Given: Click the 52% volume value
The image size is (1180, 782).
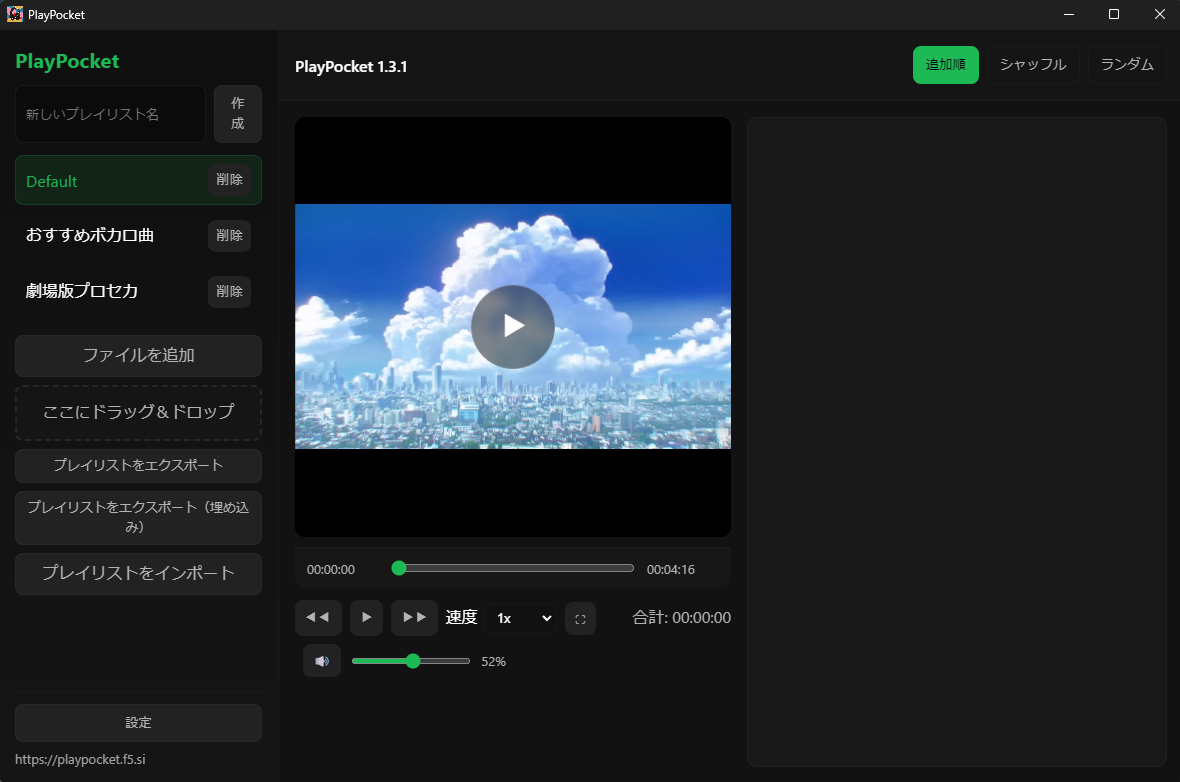Looking at the screenshot, I should (x=494, y=662).
